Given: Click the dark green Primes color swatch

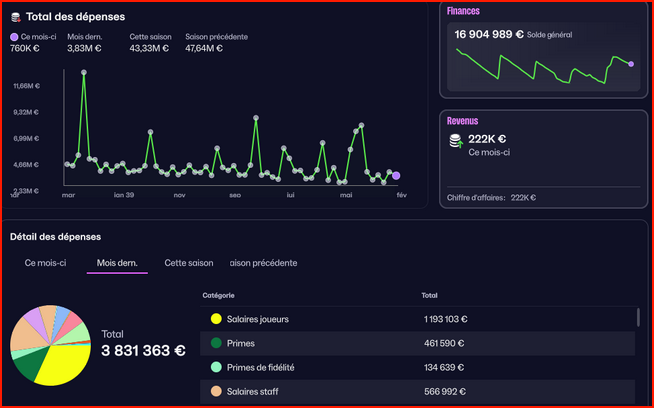Looking at the screenshot, I should click(x=215, y=343).
